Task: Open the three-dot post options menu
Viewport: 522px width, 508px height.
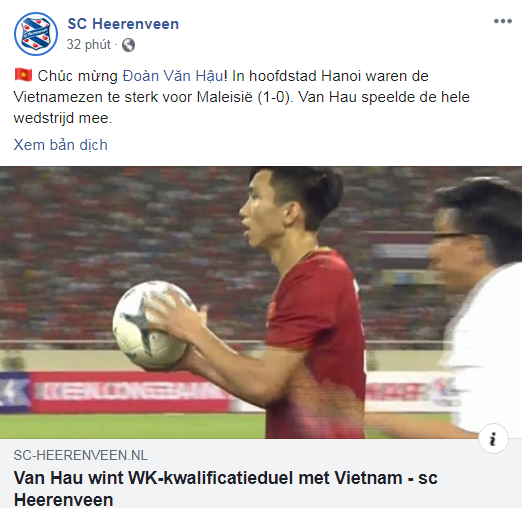Action: point(503,21)
